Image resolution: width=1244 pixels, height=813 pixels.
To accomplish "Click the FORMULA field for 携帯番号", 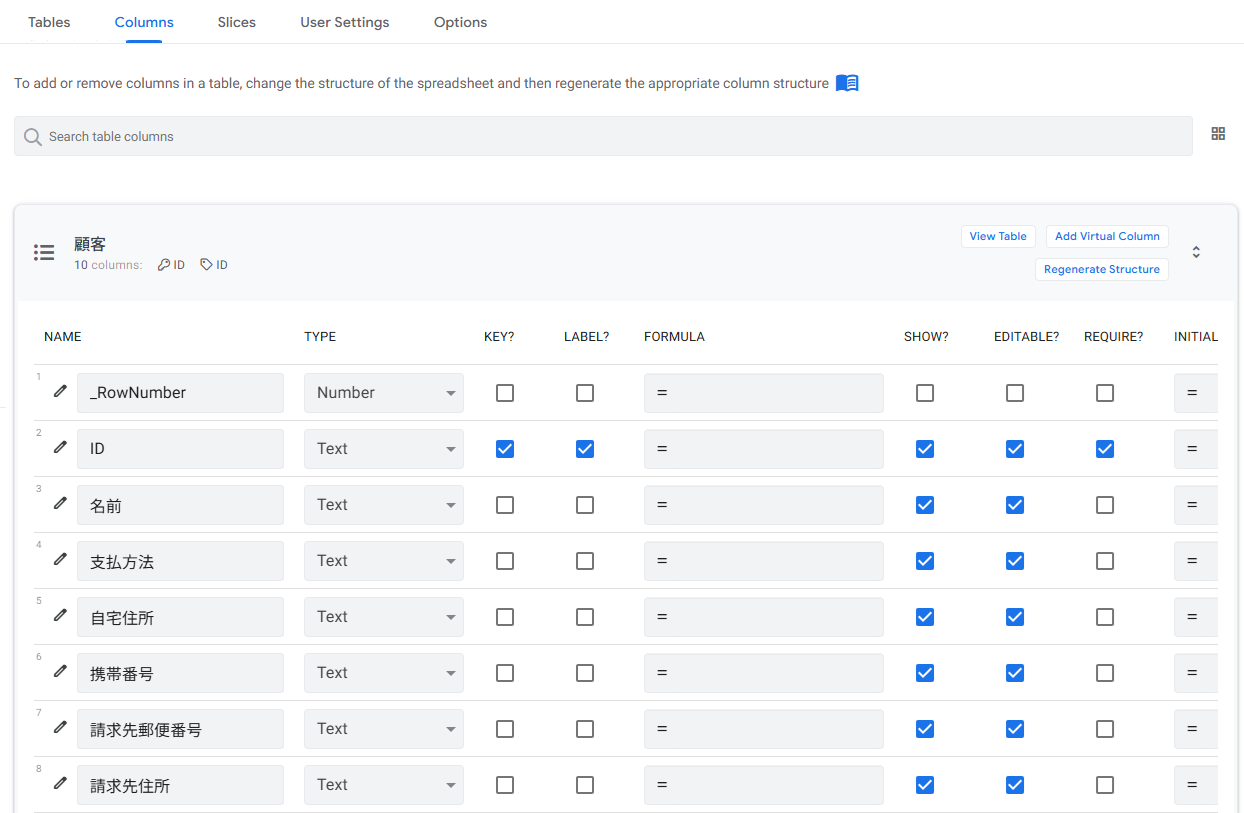I will coord(764,673).
